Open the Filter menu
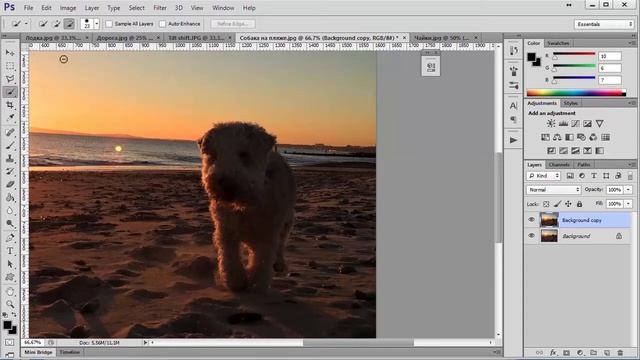640x360 pixels. pos(160,8)
